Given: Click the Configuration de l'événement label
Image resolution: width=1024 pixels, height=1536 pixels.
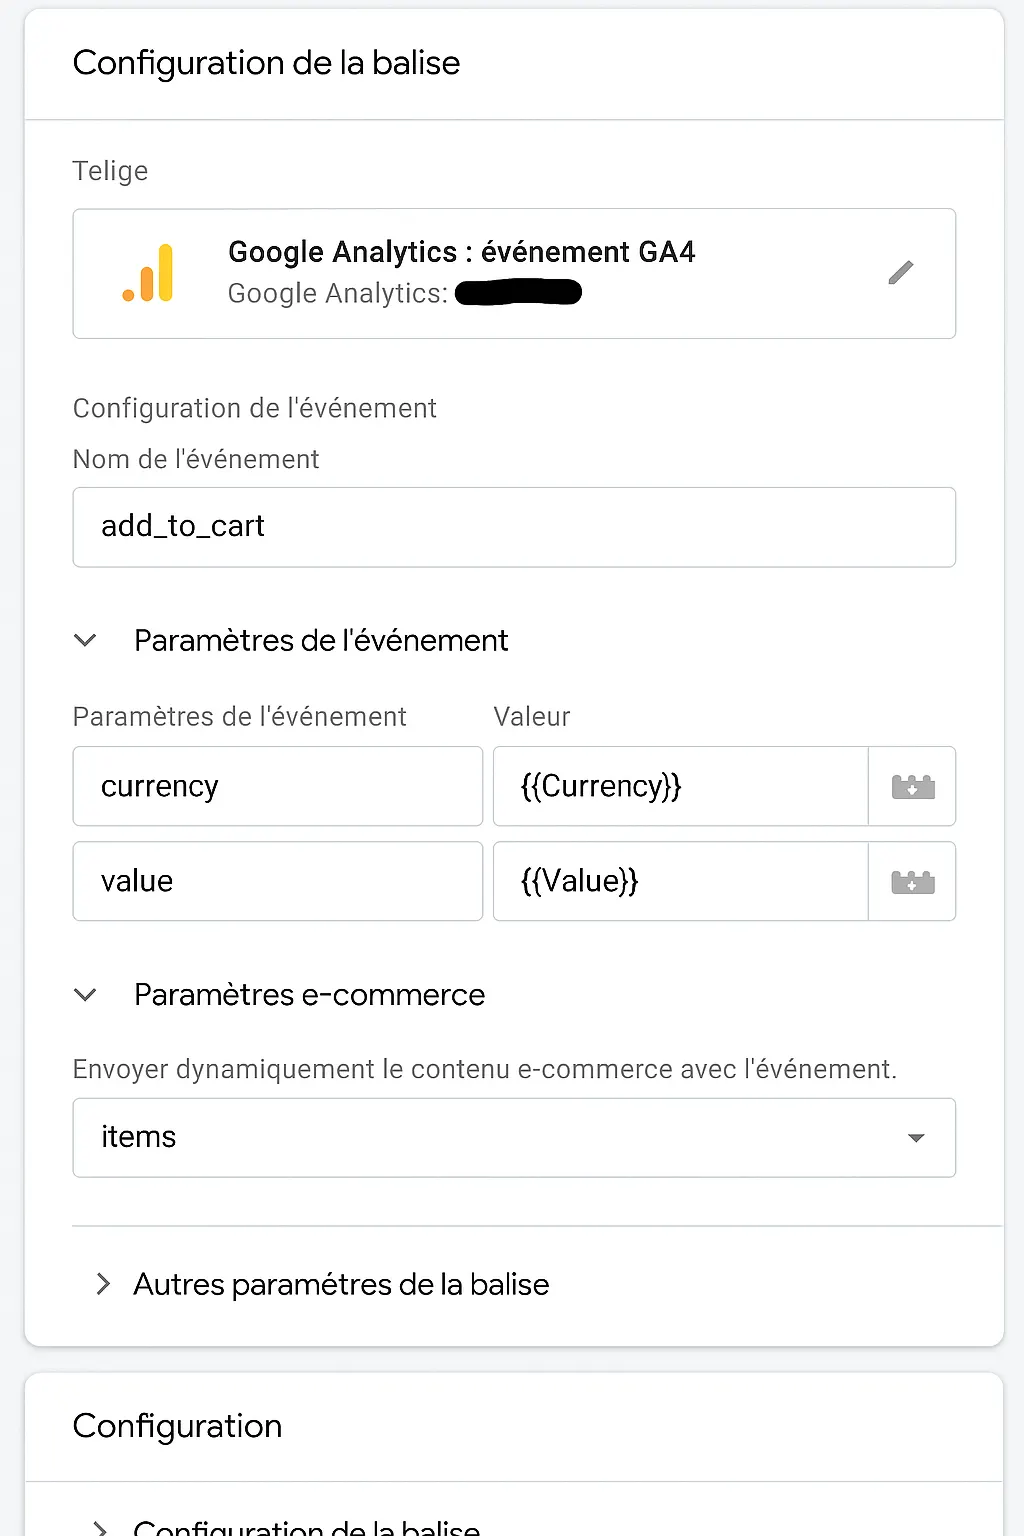Looking at the screenshot, I should (x=255, y=408).
